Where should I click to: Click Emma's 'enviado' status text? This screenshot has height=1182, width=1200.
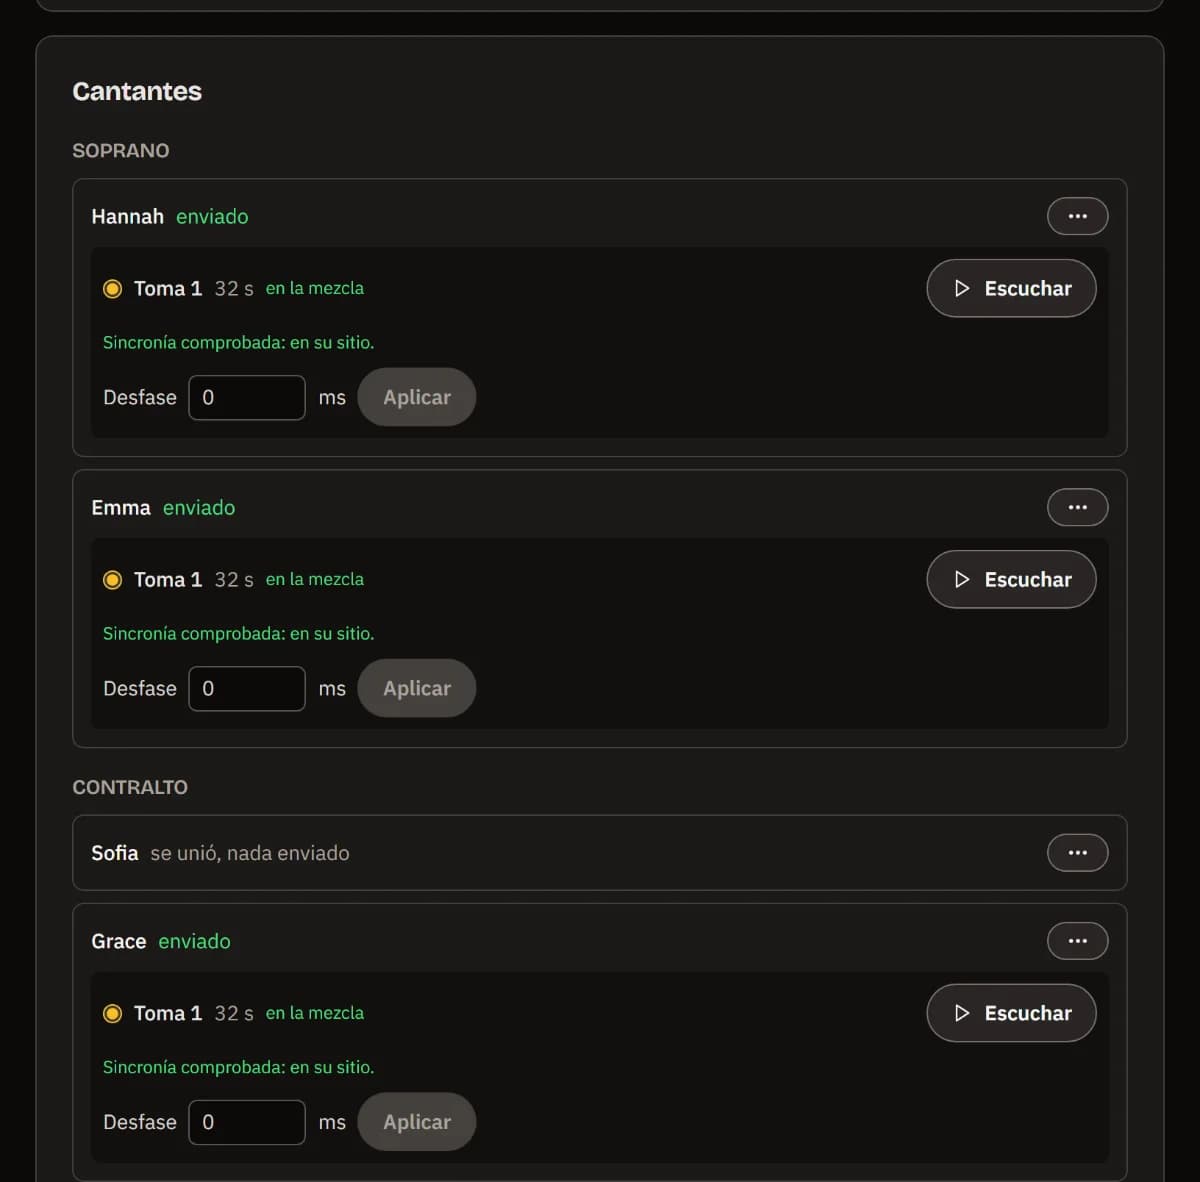[199, 507]
